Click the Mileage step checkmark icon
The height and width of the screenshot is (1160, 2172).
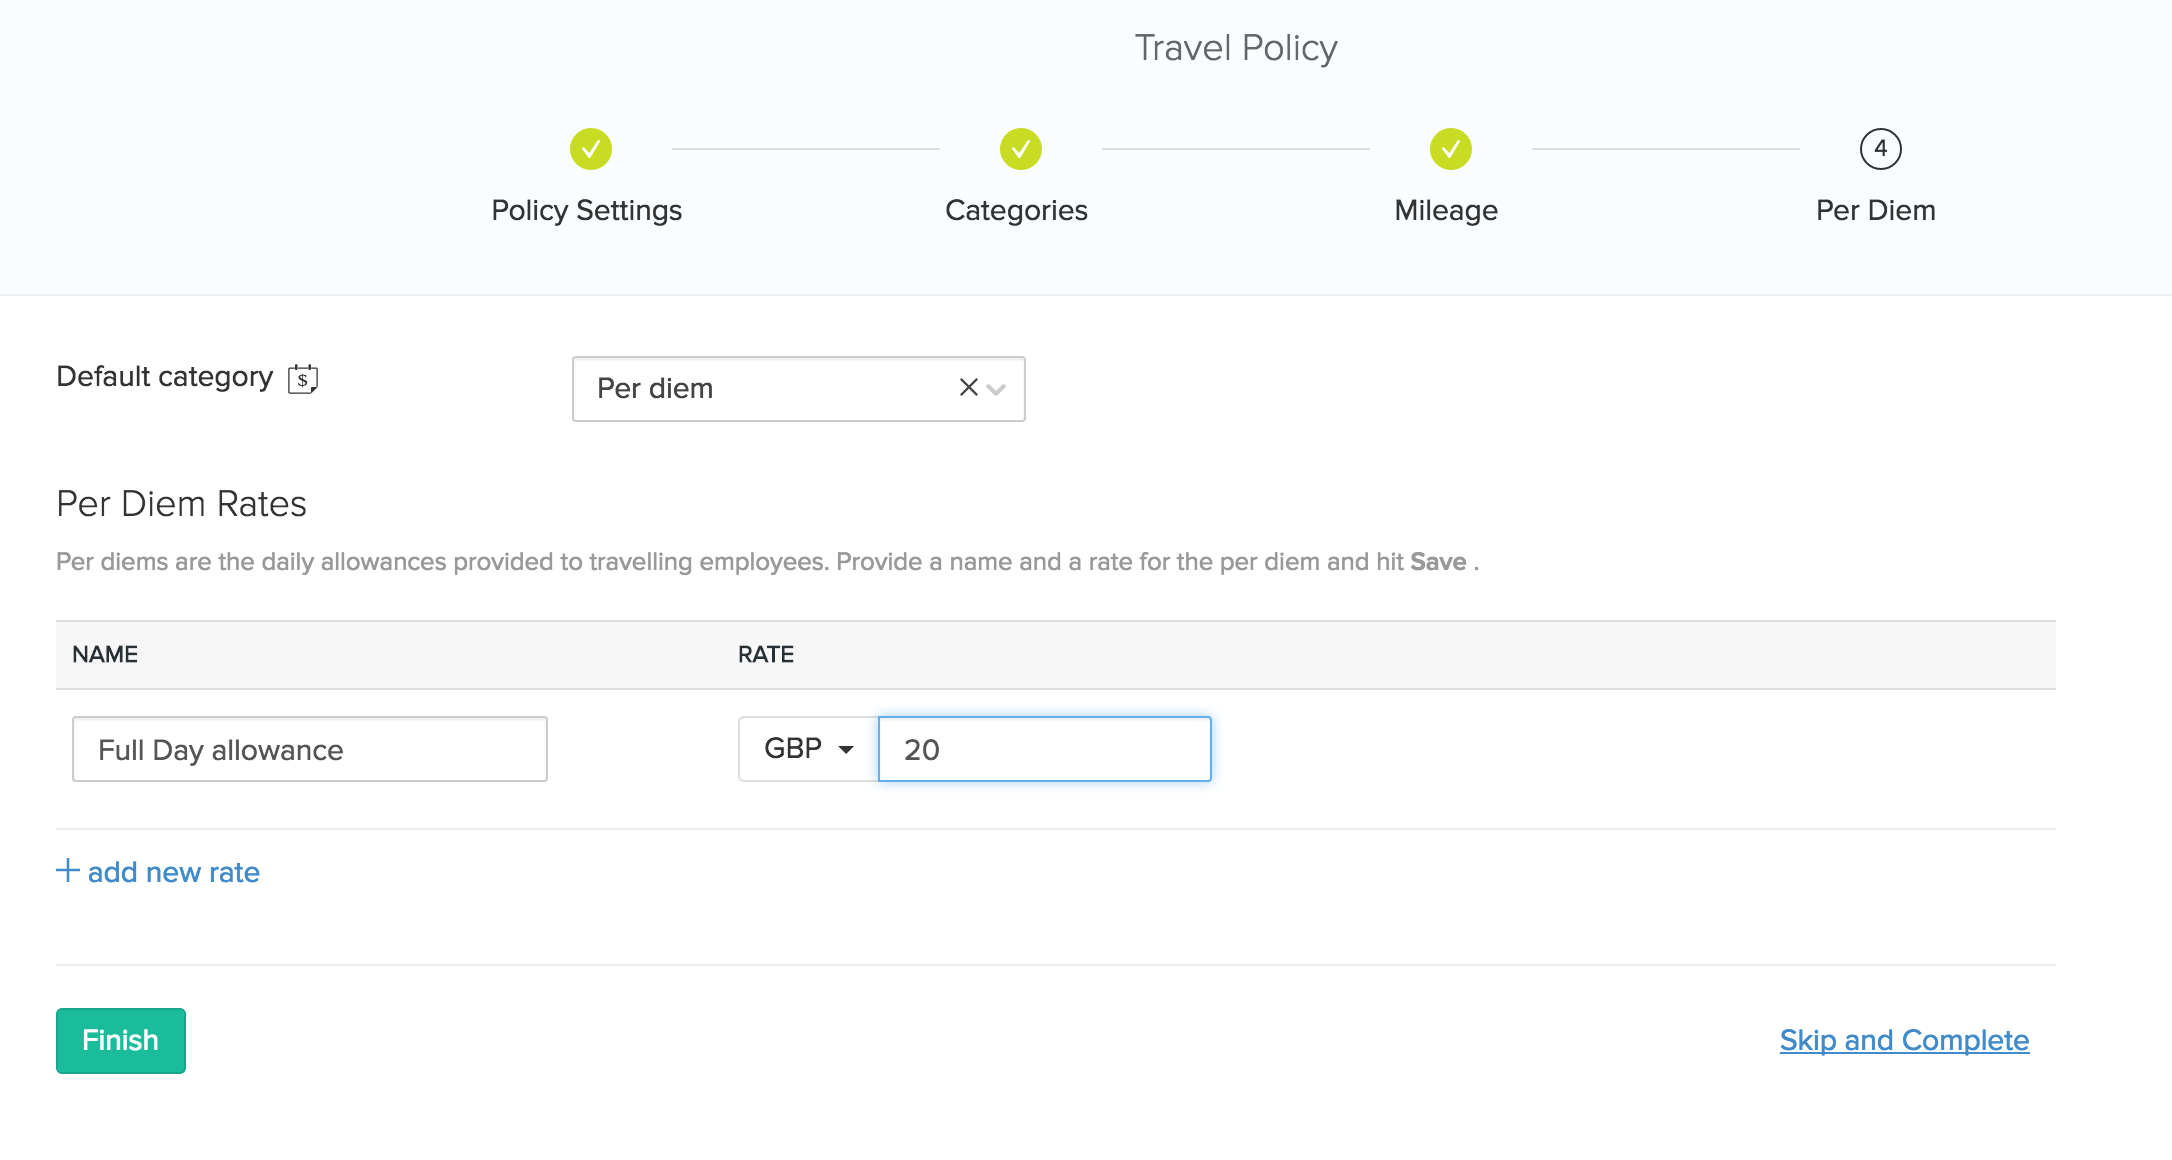(1450, 149)
